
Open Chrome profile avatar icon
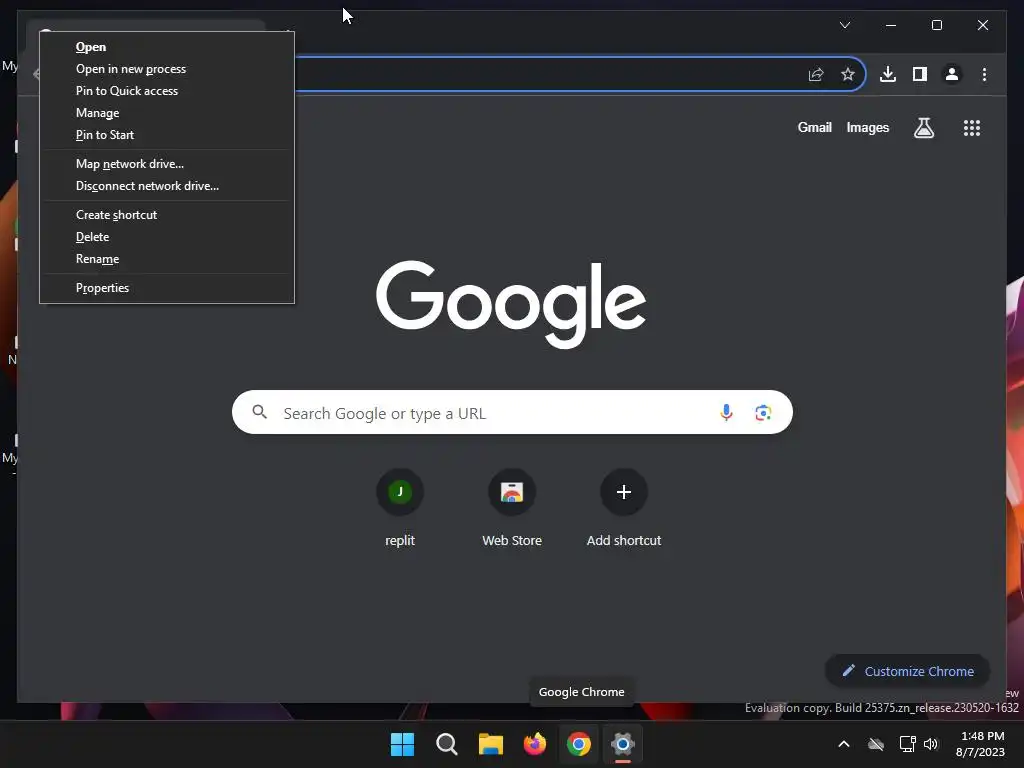952,74
